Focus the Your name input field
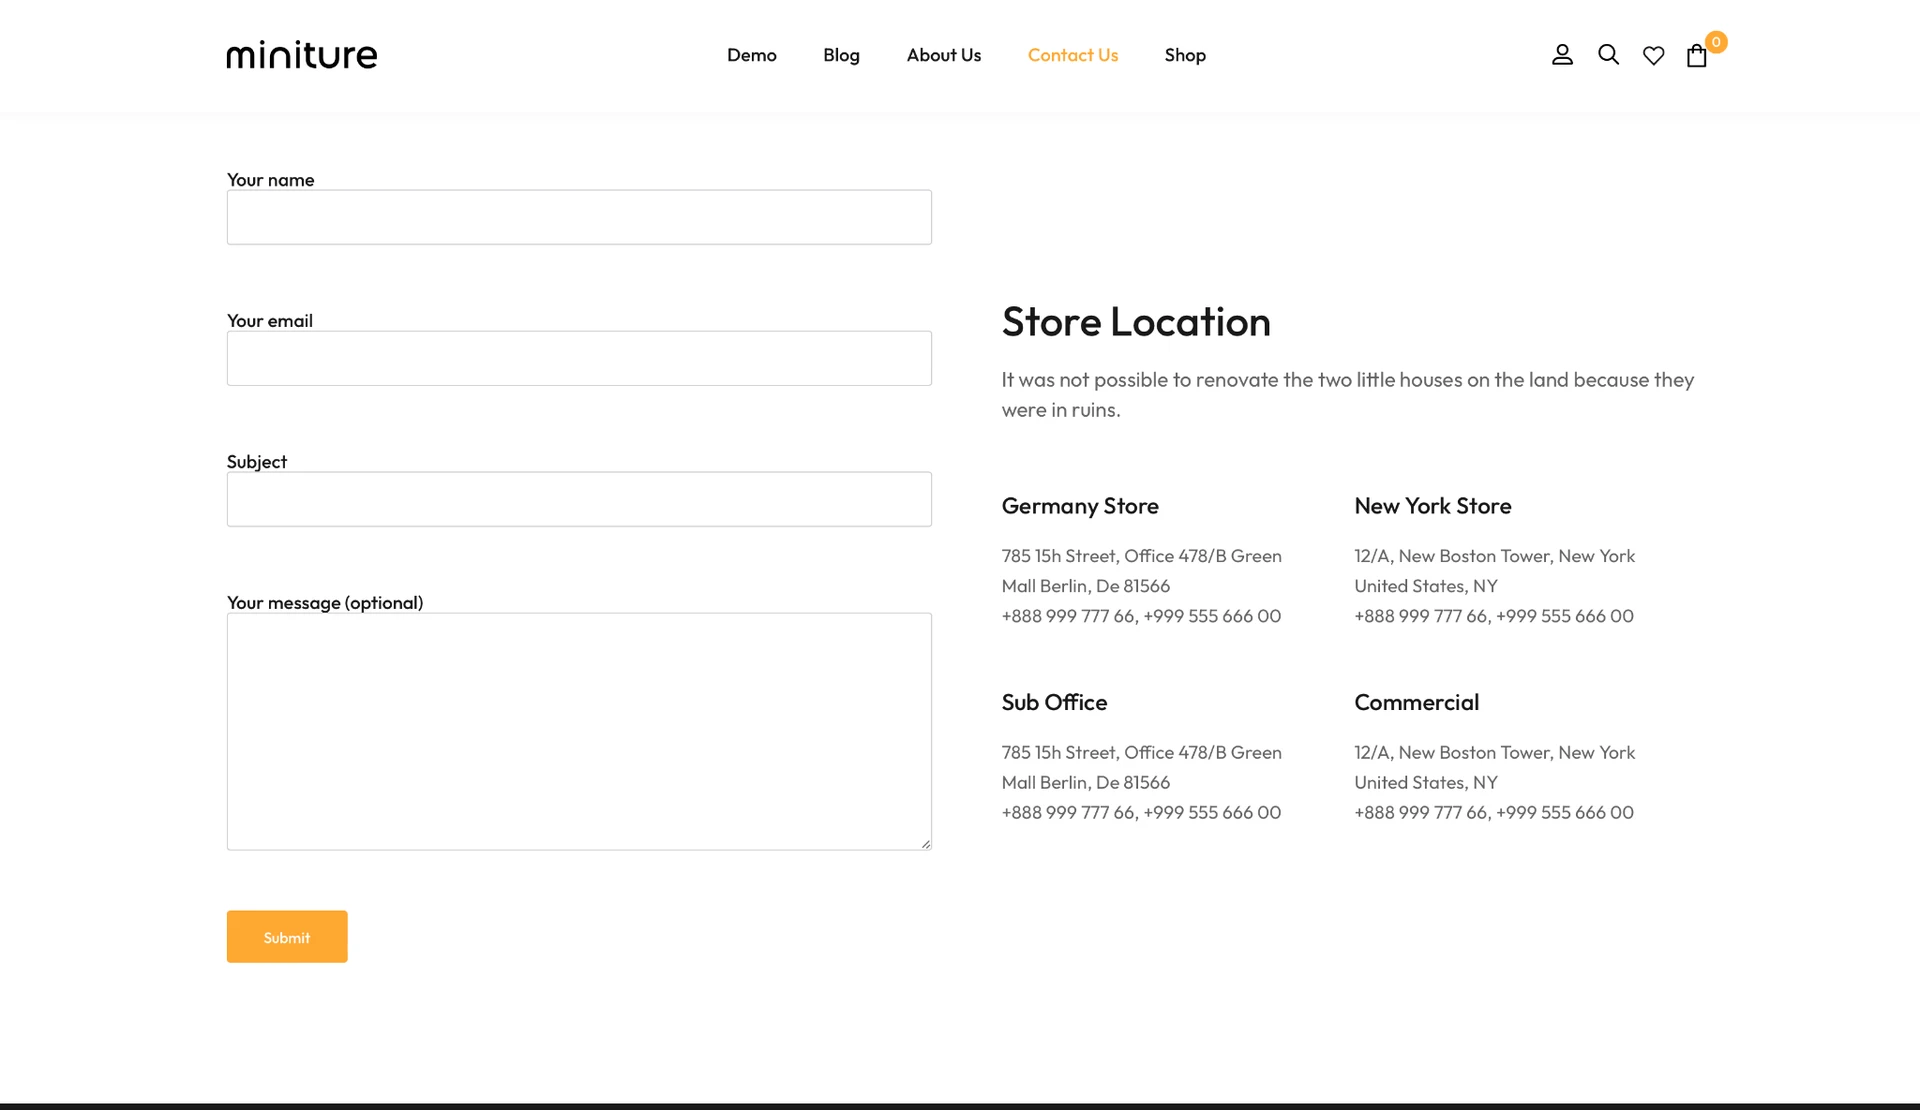The height and width of the screenshot is (1110, 1920). [579, 217]
